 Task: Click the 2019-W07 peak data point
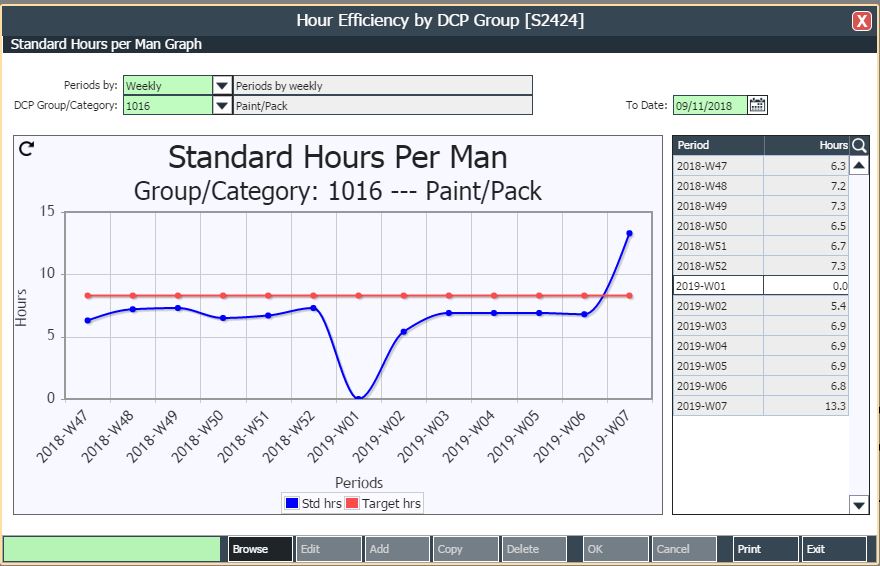(x=629, y=233)
